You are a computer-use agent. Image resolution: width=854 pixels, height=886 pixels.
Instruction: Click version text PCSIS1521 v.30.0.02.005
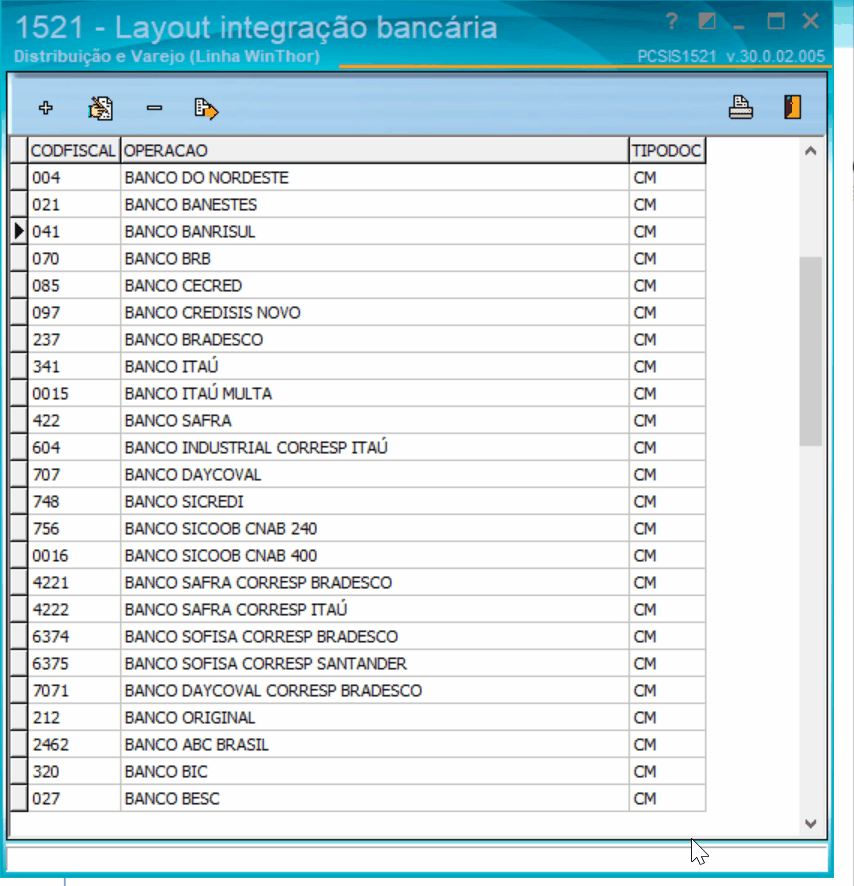click(x=731, y=57)
